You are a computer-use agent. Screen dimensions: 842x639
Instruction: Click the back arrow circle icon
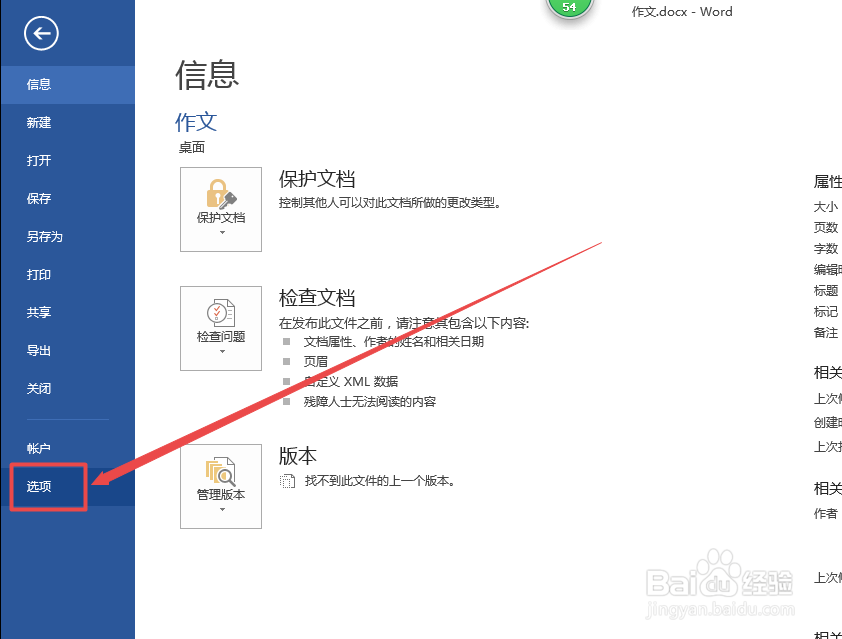(40, 34)
